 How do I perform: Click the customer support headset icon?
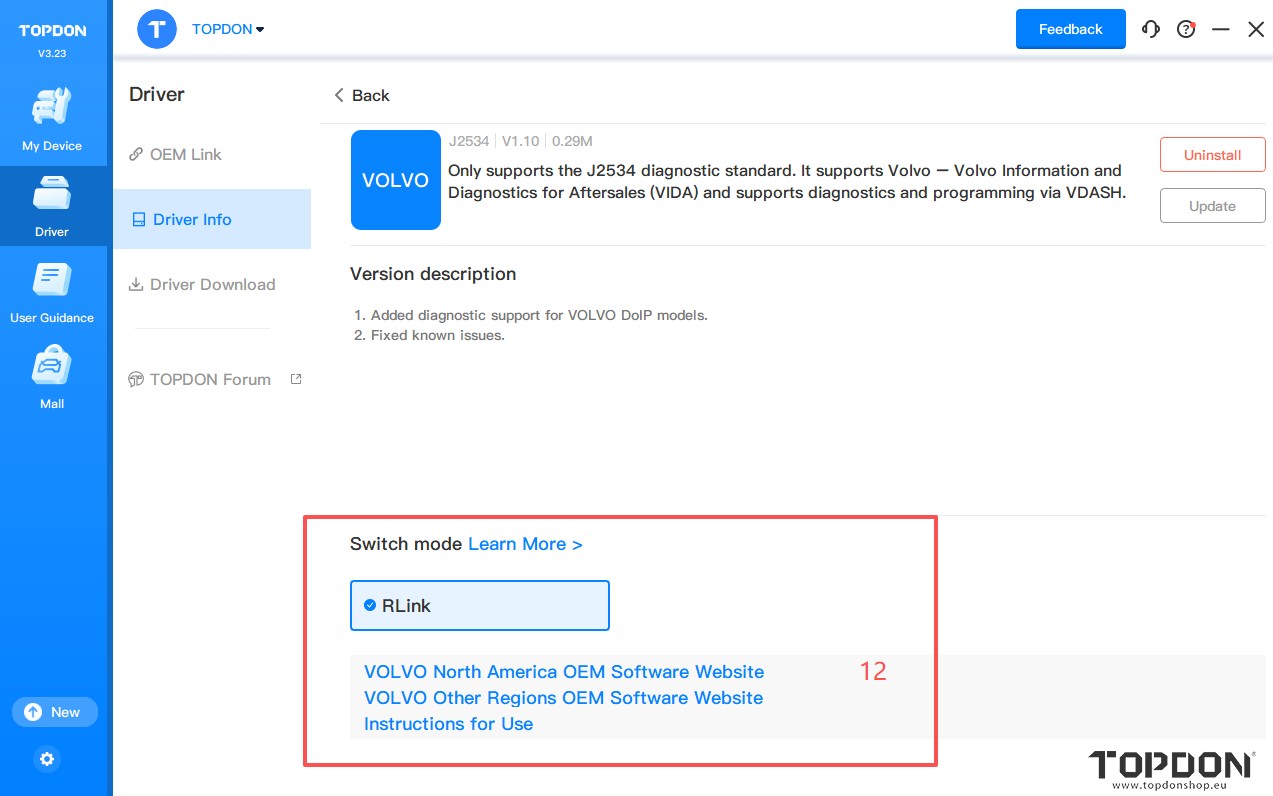(x=1151, y=29)
